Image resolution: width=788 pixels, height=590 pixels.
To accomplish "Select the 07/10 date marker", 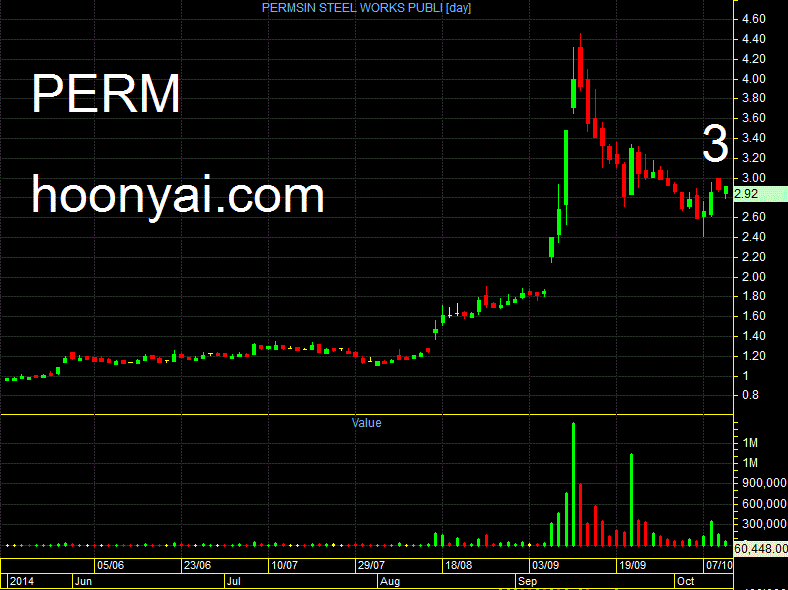I will [719, 565].
